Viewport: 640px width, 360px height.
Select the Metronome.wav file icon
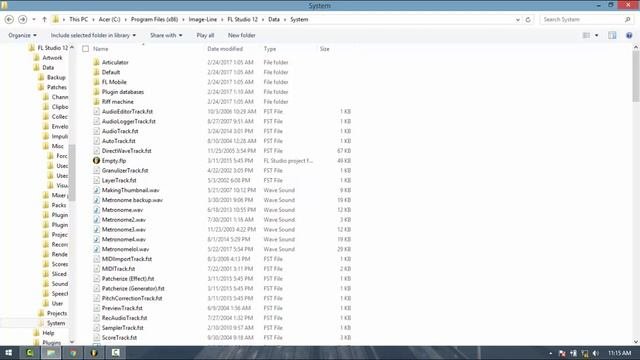(96, 210)
